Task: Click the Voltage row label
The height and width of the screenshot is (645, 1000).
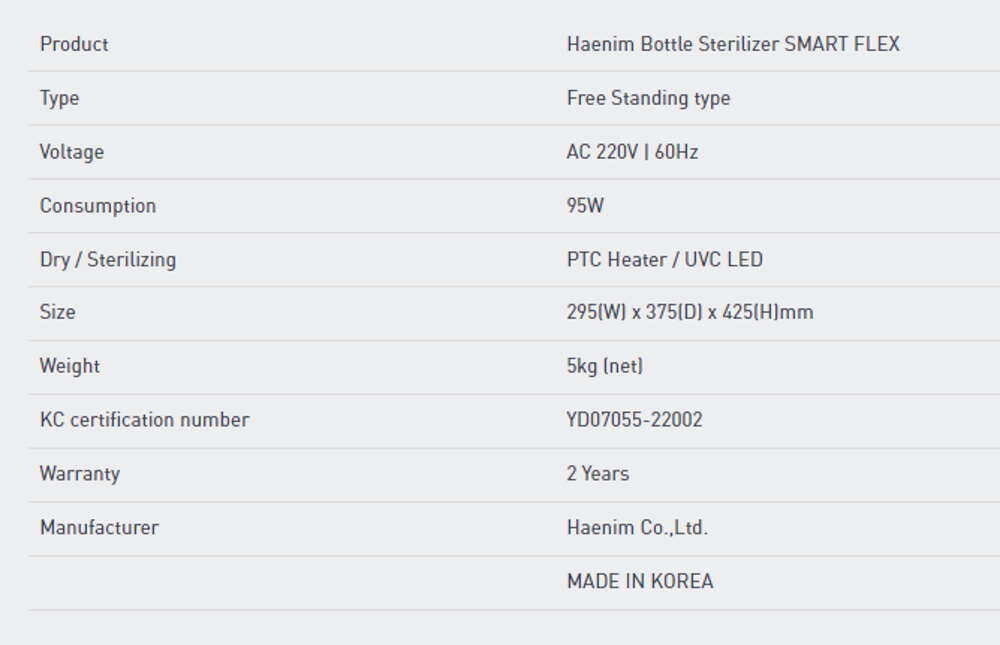Action: pos(71,152)
